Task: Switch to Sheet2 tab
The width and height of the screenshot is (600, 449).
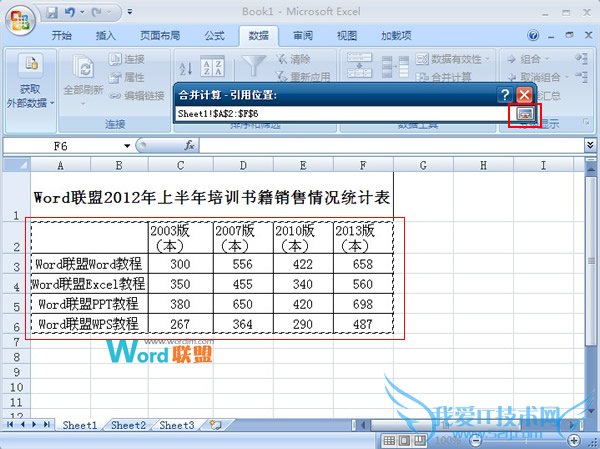Action: (x=128, y=425)
